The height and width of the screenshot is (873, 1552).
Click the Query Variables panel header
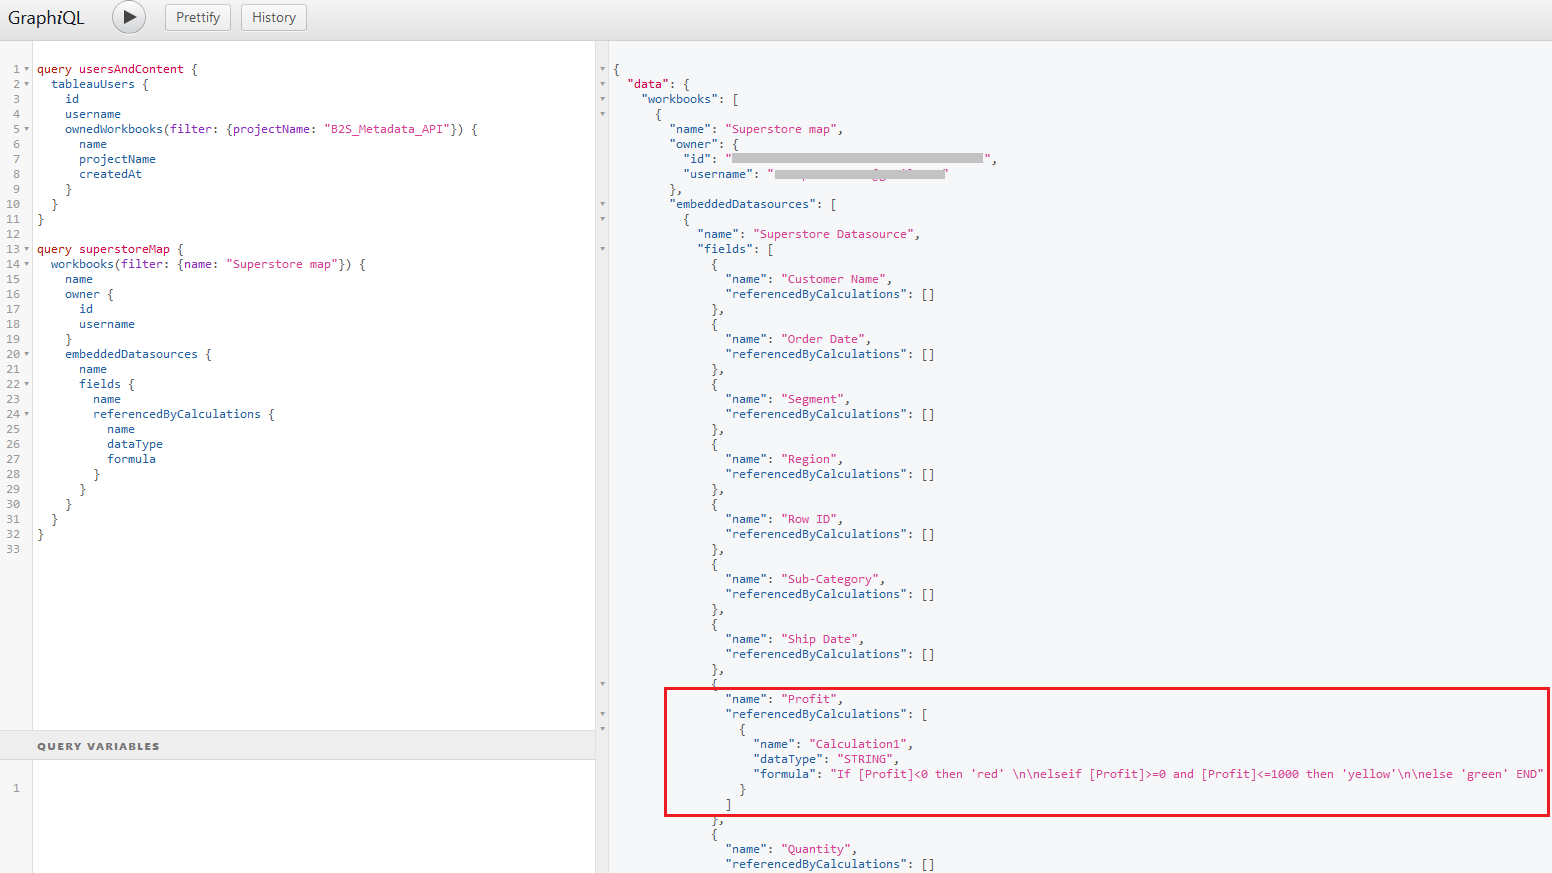coord(98,746)
